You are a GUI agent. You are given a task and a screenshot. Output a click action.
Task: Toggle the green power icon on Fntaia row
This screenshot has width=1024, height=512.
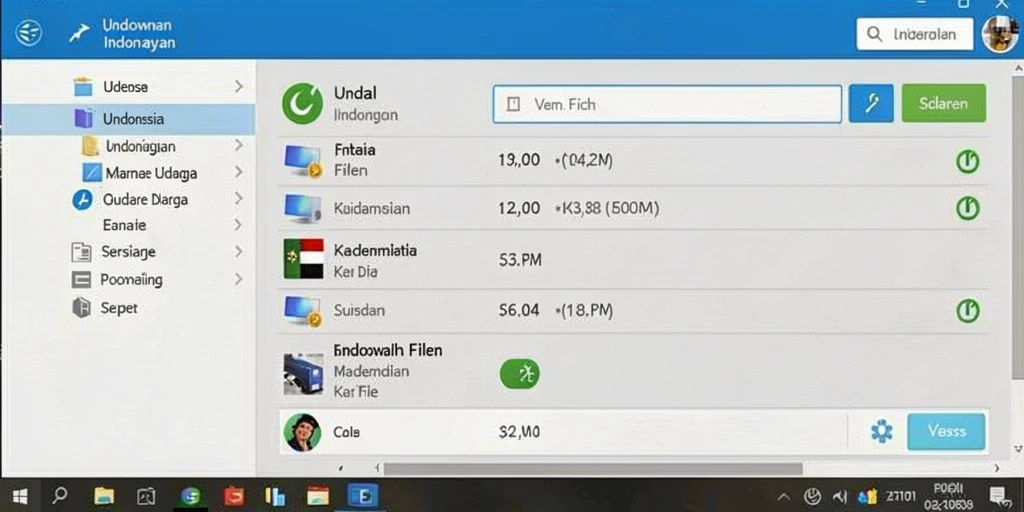(x=967, y=161)
